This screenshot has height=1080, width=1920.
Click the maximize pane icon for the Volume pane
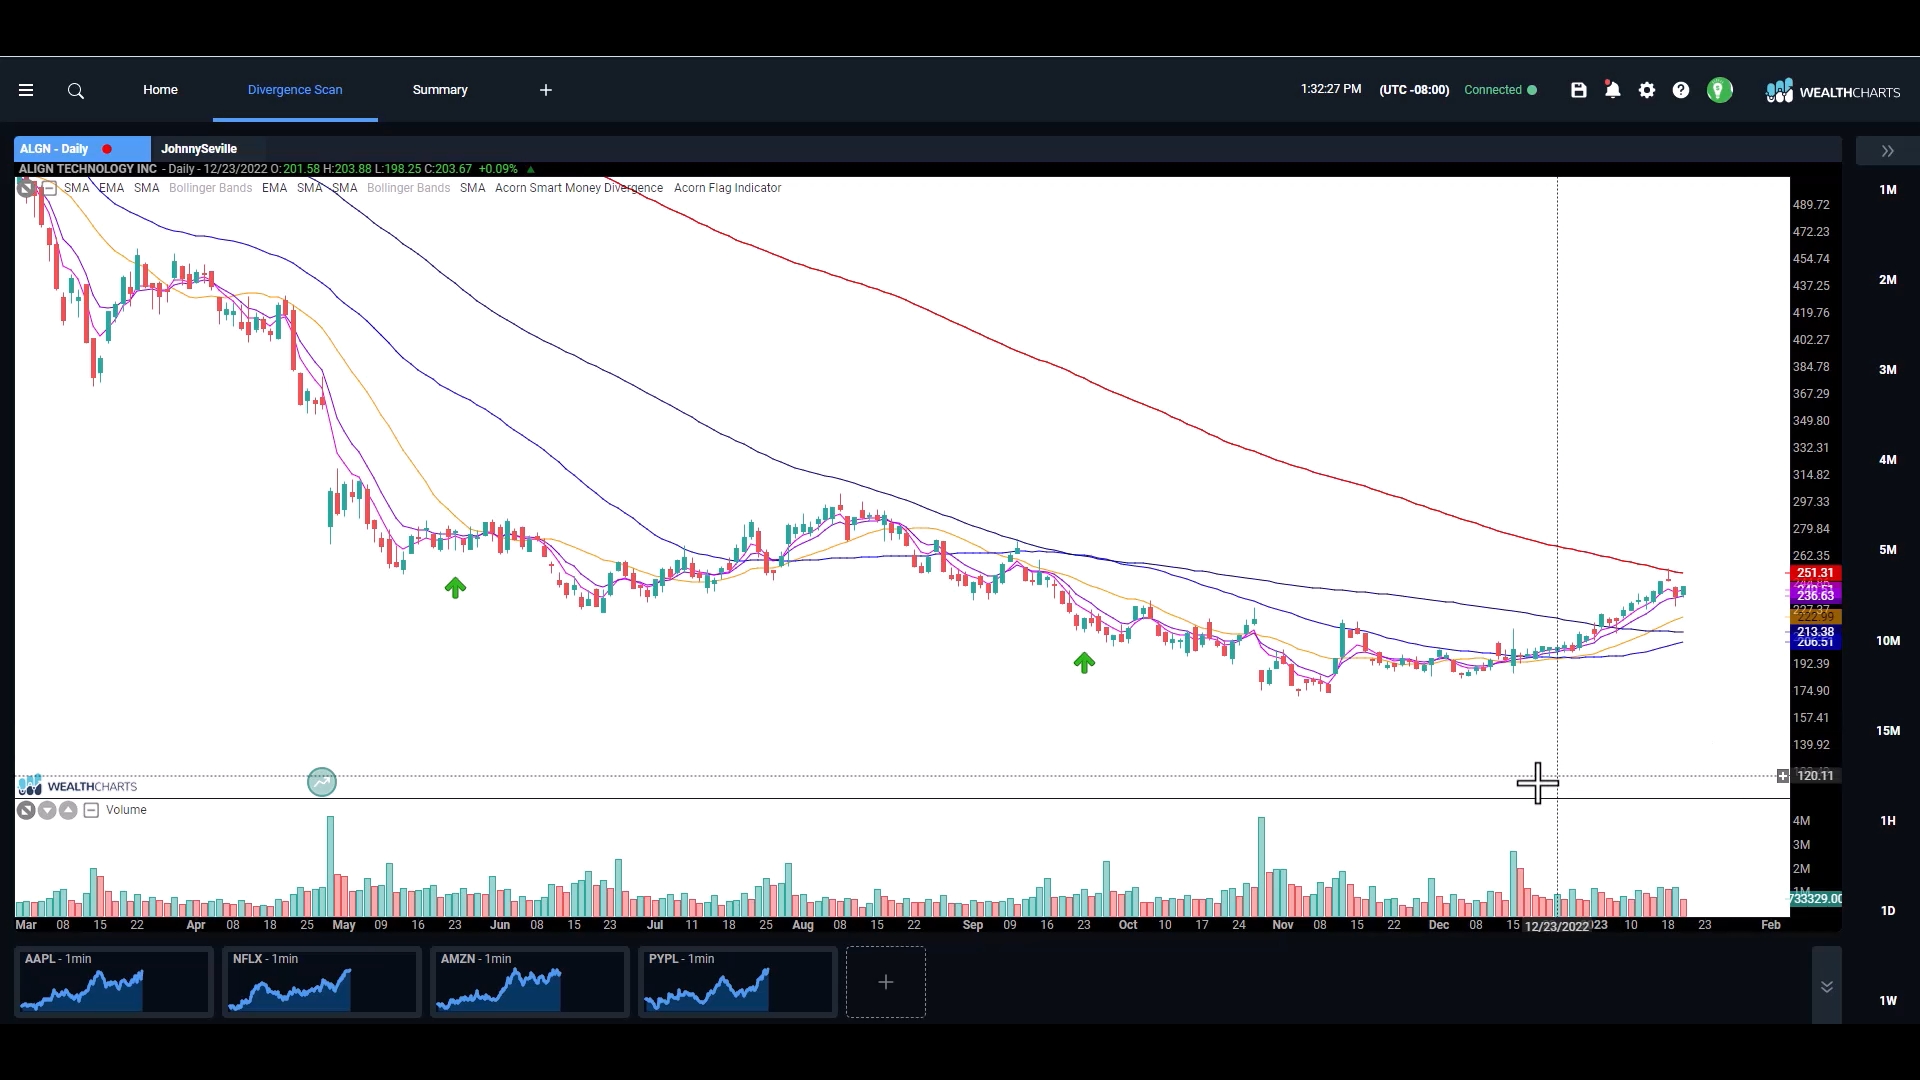[x=26, y=810]
